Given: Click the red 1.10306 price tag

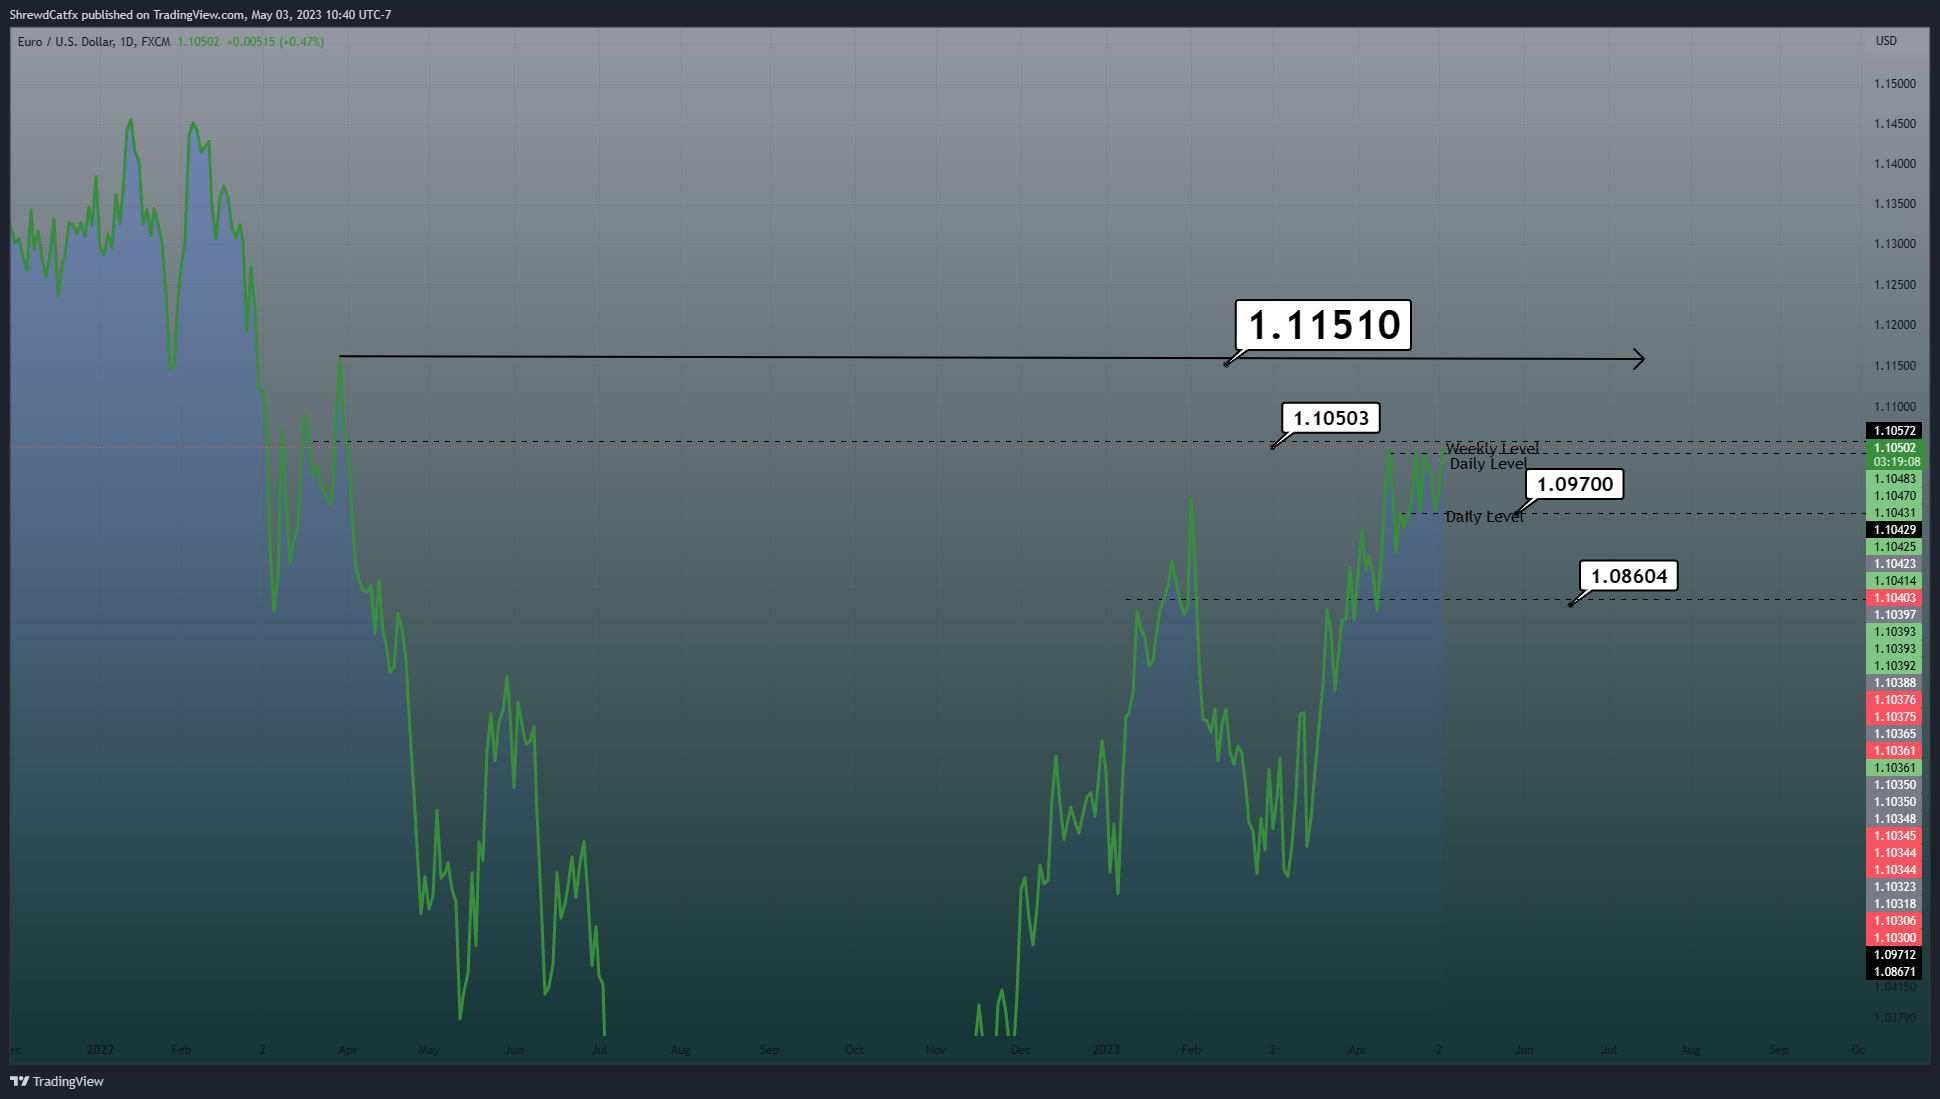Looking at the screenshot, I should (1894, 921).
